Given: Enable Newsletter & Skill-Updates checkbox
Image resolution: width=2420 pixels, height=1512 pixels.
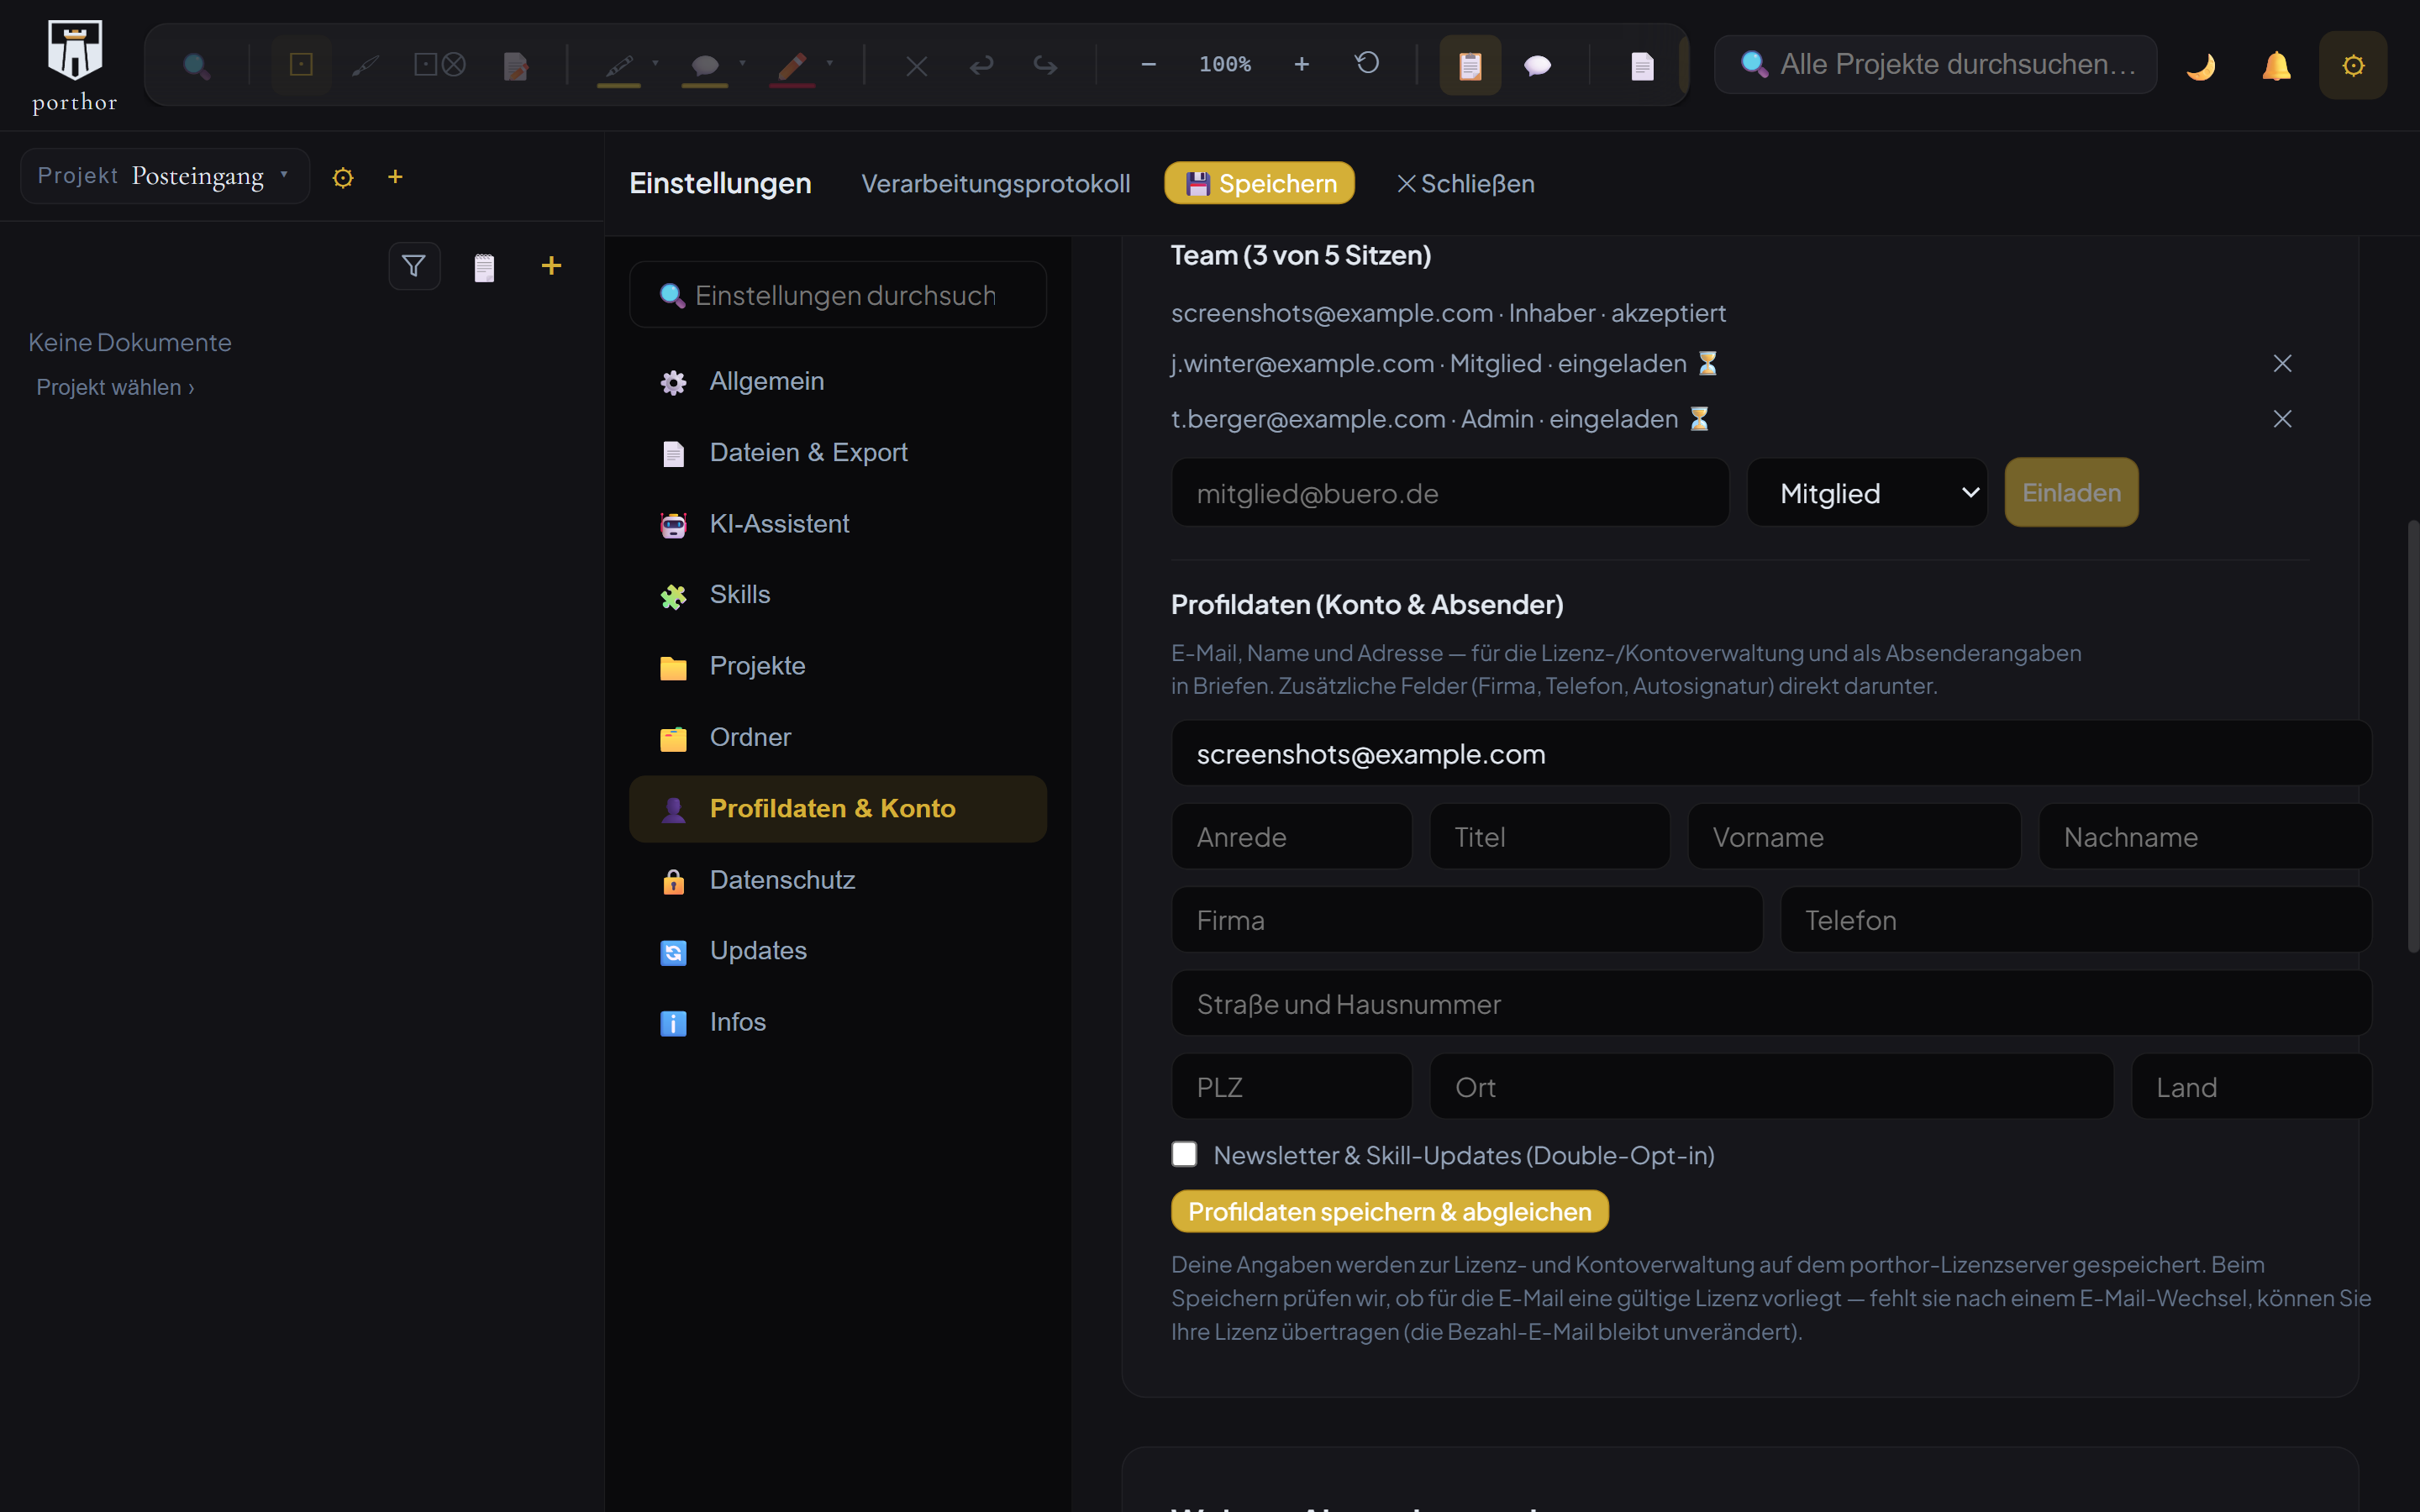Looking at the screenshot, I should click(1184, 1154).
